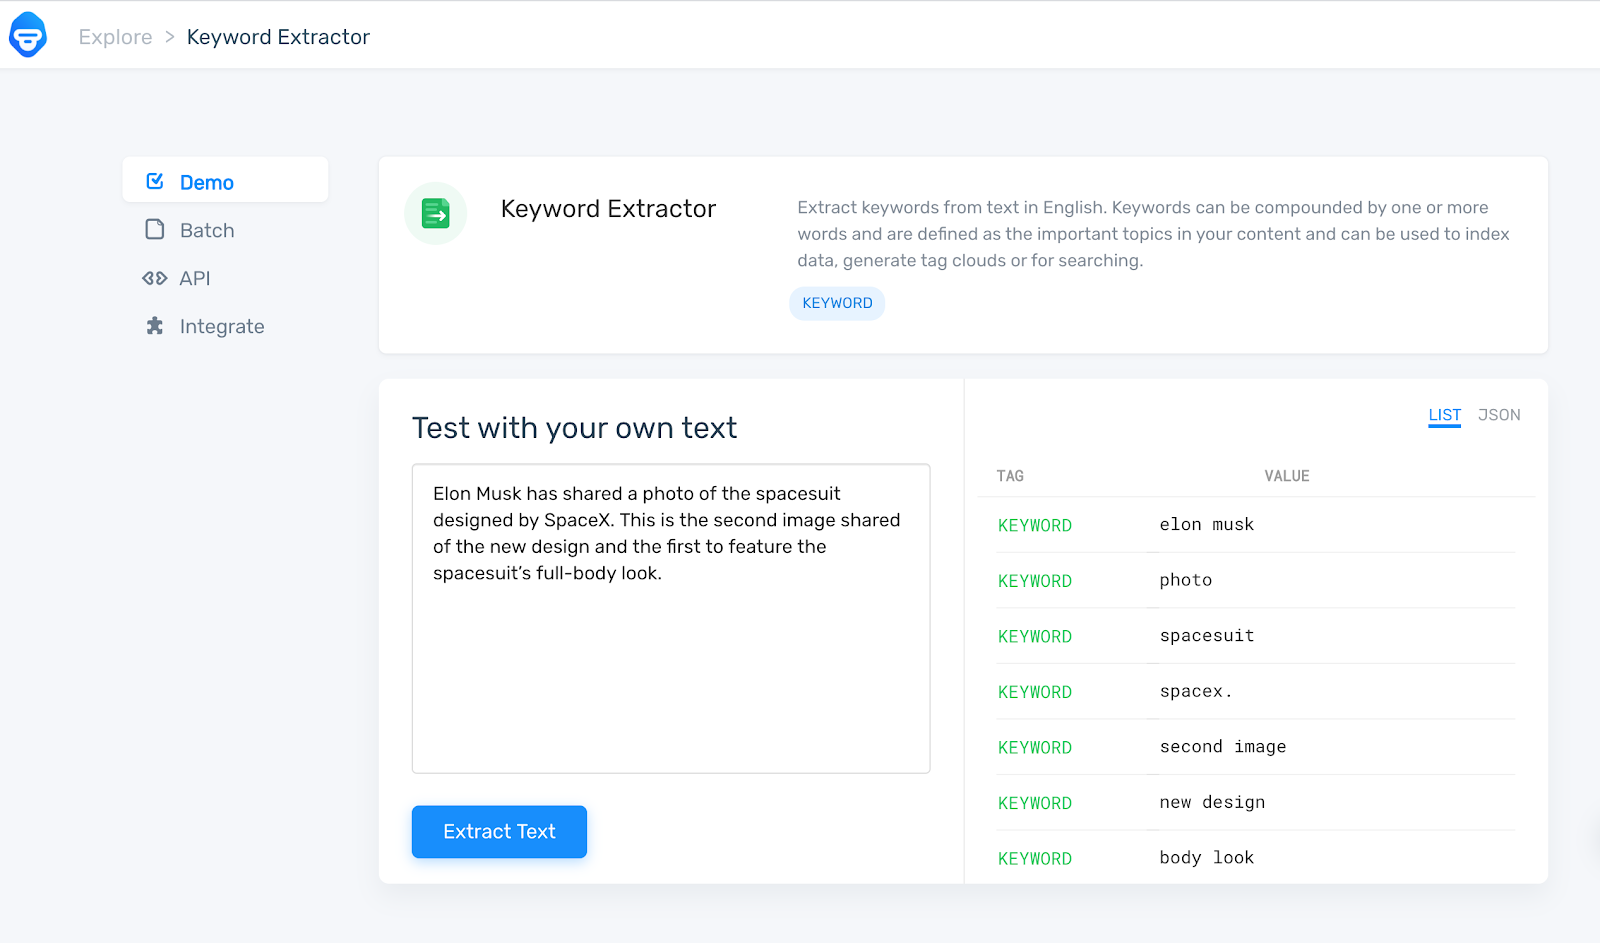The image size is (1600, 943).
Task: Go back to Explore breadcrumb
Action: (116, 37)
